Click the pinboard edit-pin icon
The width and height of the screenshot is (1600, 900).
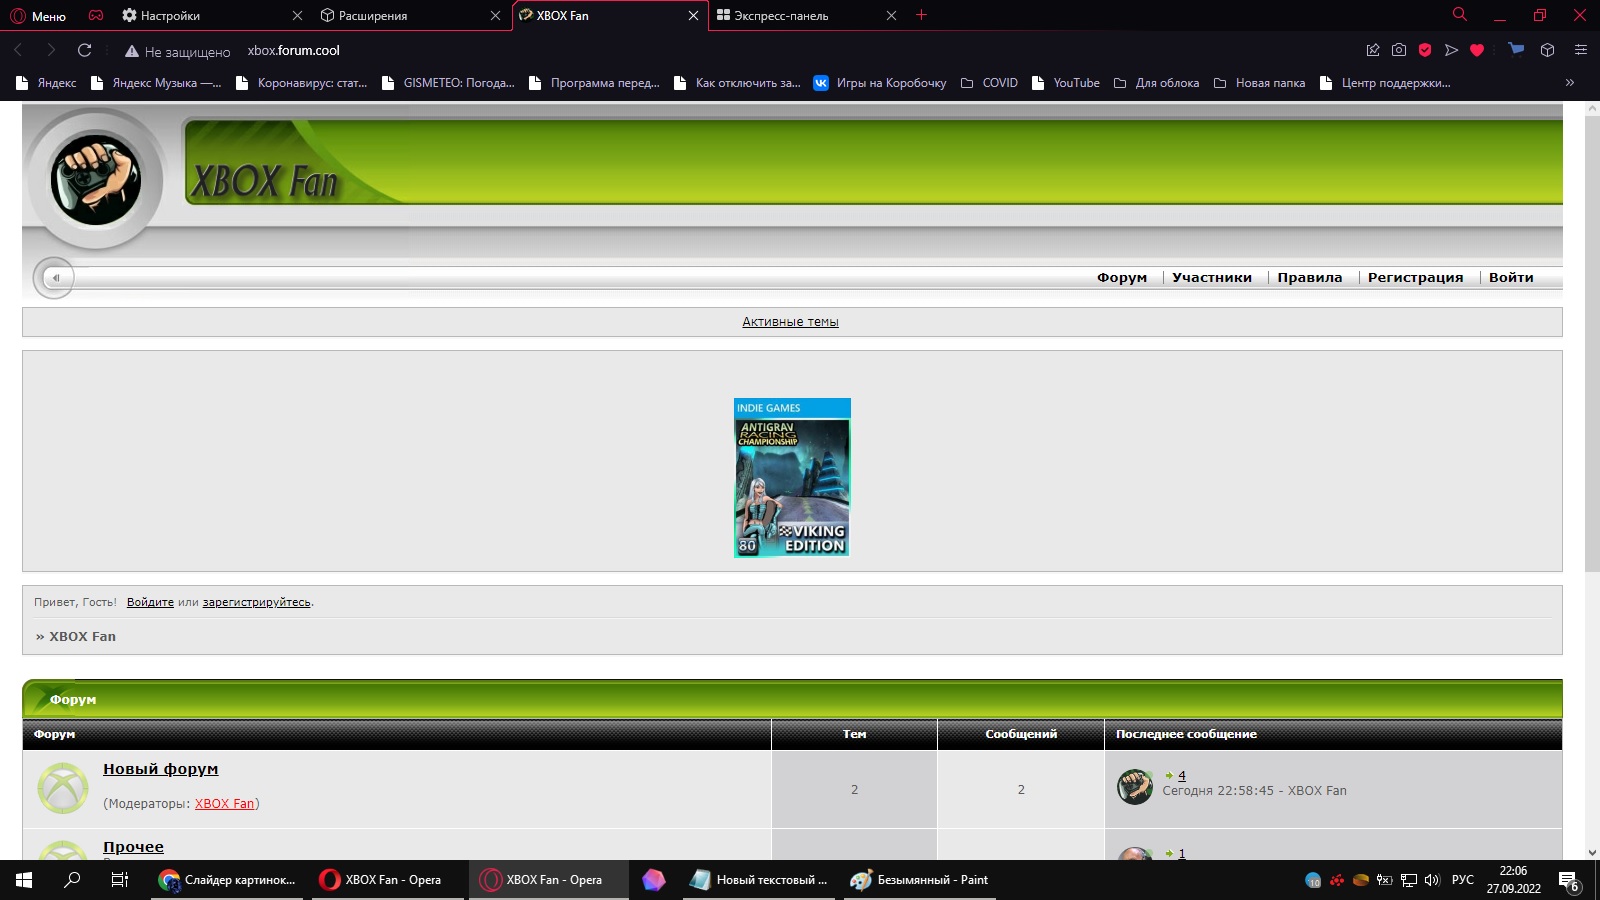(1373, 50)
